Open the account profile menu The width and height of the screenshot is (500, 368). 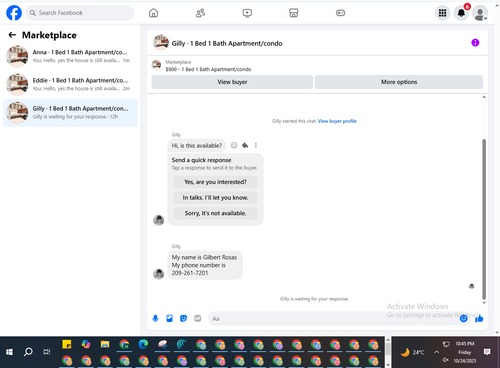coord(480,13)
